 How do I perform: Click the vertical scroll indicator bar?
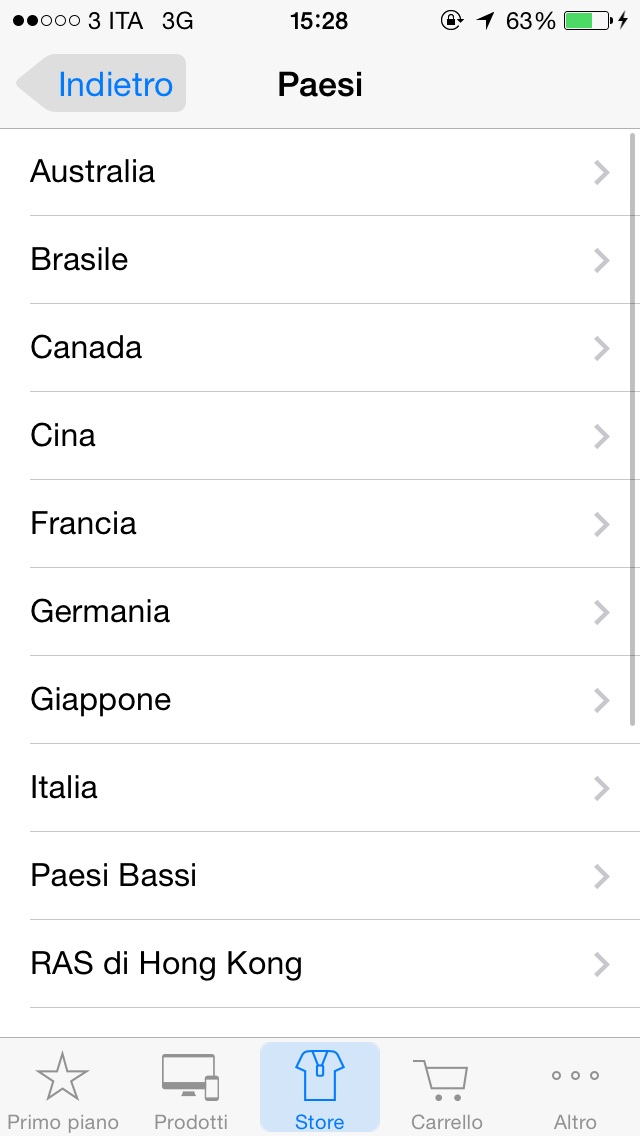point(633,427)
